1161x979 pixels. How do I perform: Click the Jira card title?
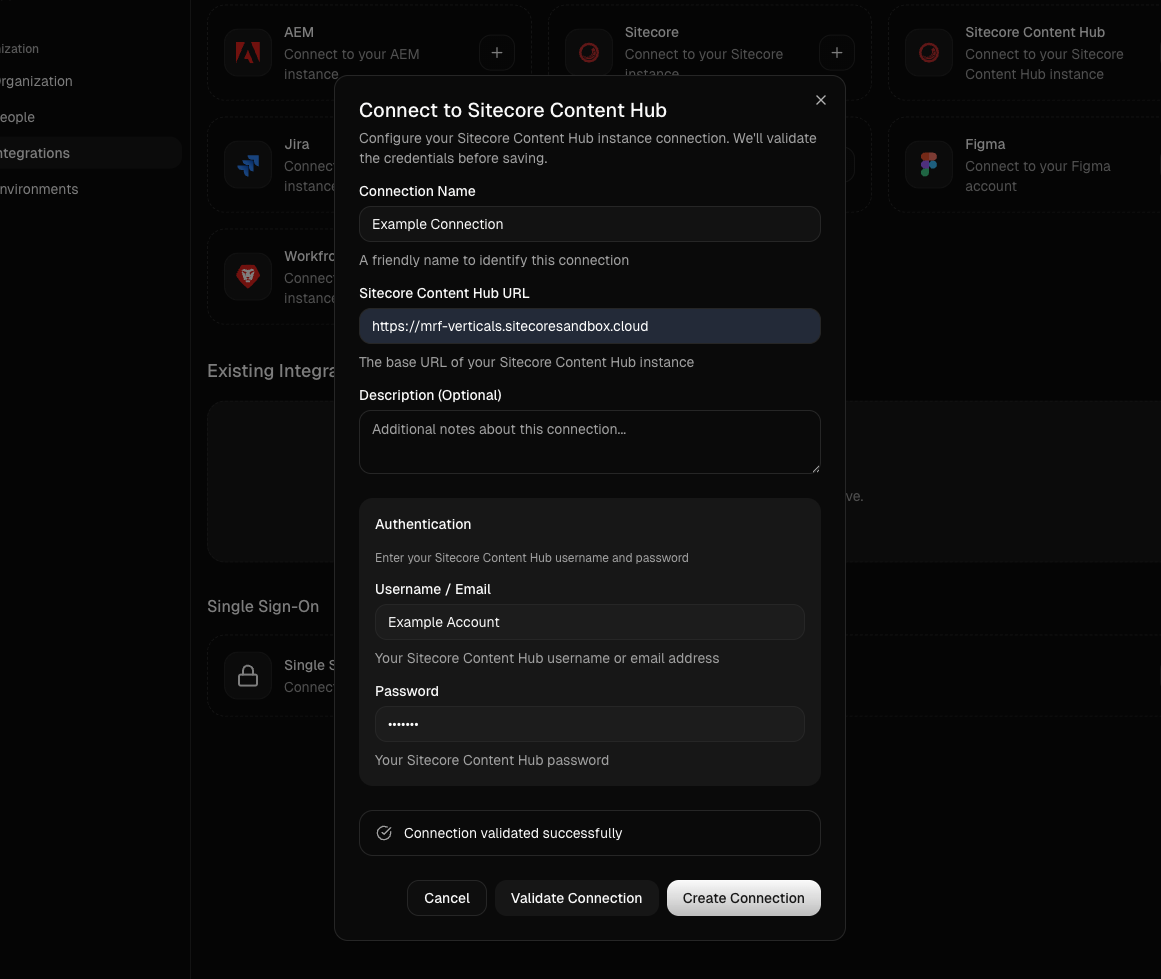click(296, 144)
